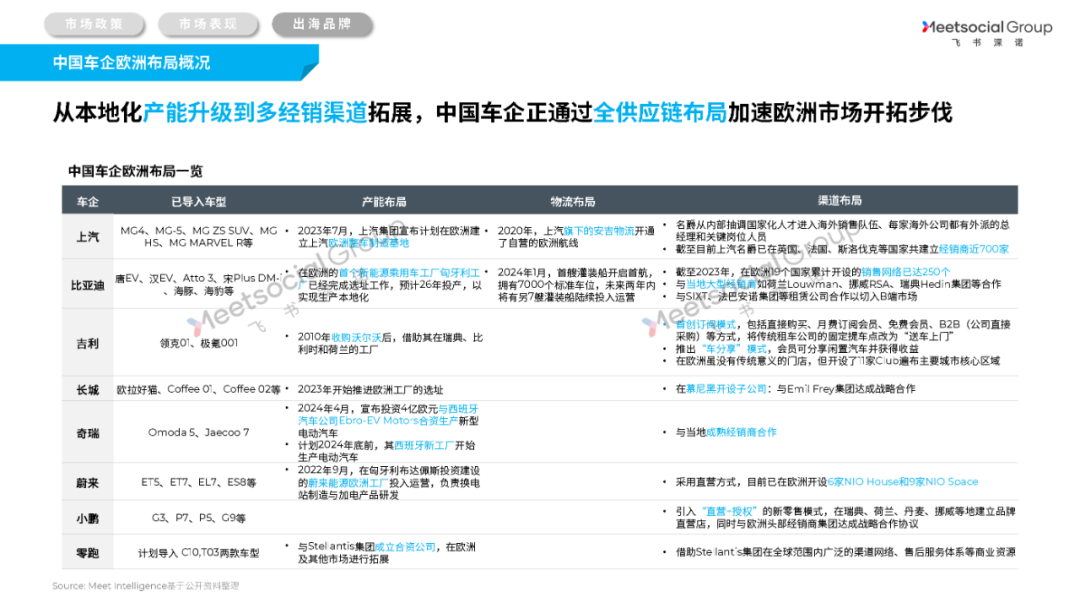Viewport: 1080px width, 608px height.
Task: Select the 出海品牌 tab pill
Action: point(322,24)
